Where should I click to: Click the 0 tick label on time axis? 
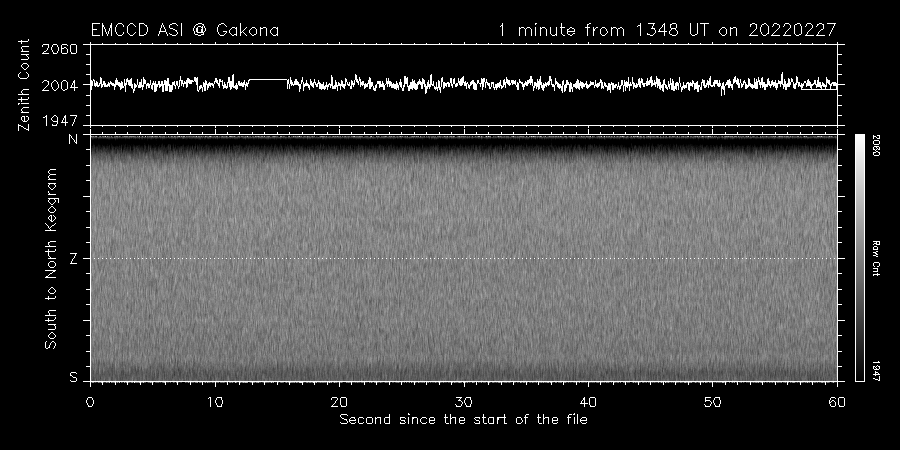(x=90, y=402)
